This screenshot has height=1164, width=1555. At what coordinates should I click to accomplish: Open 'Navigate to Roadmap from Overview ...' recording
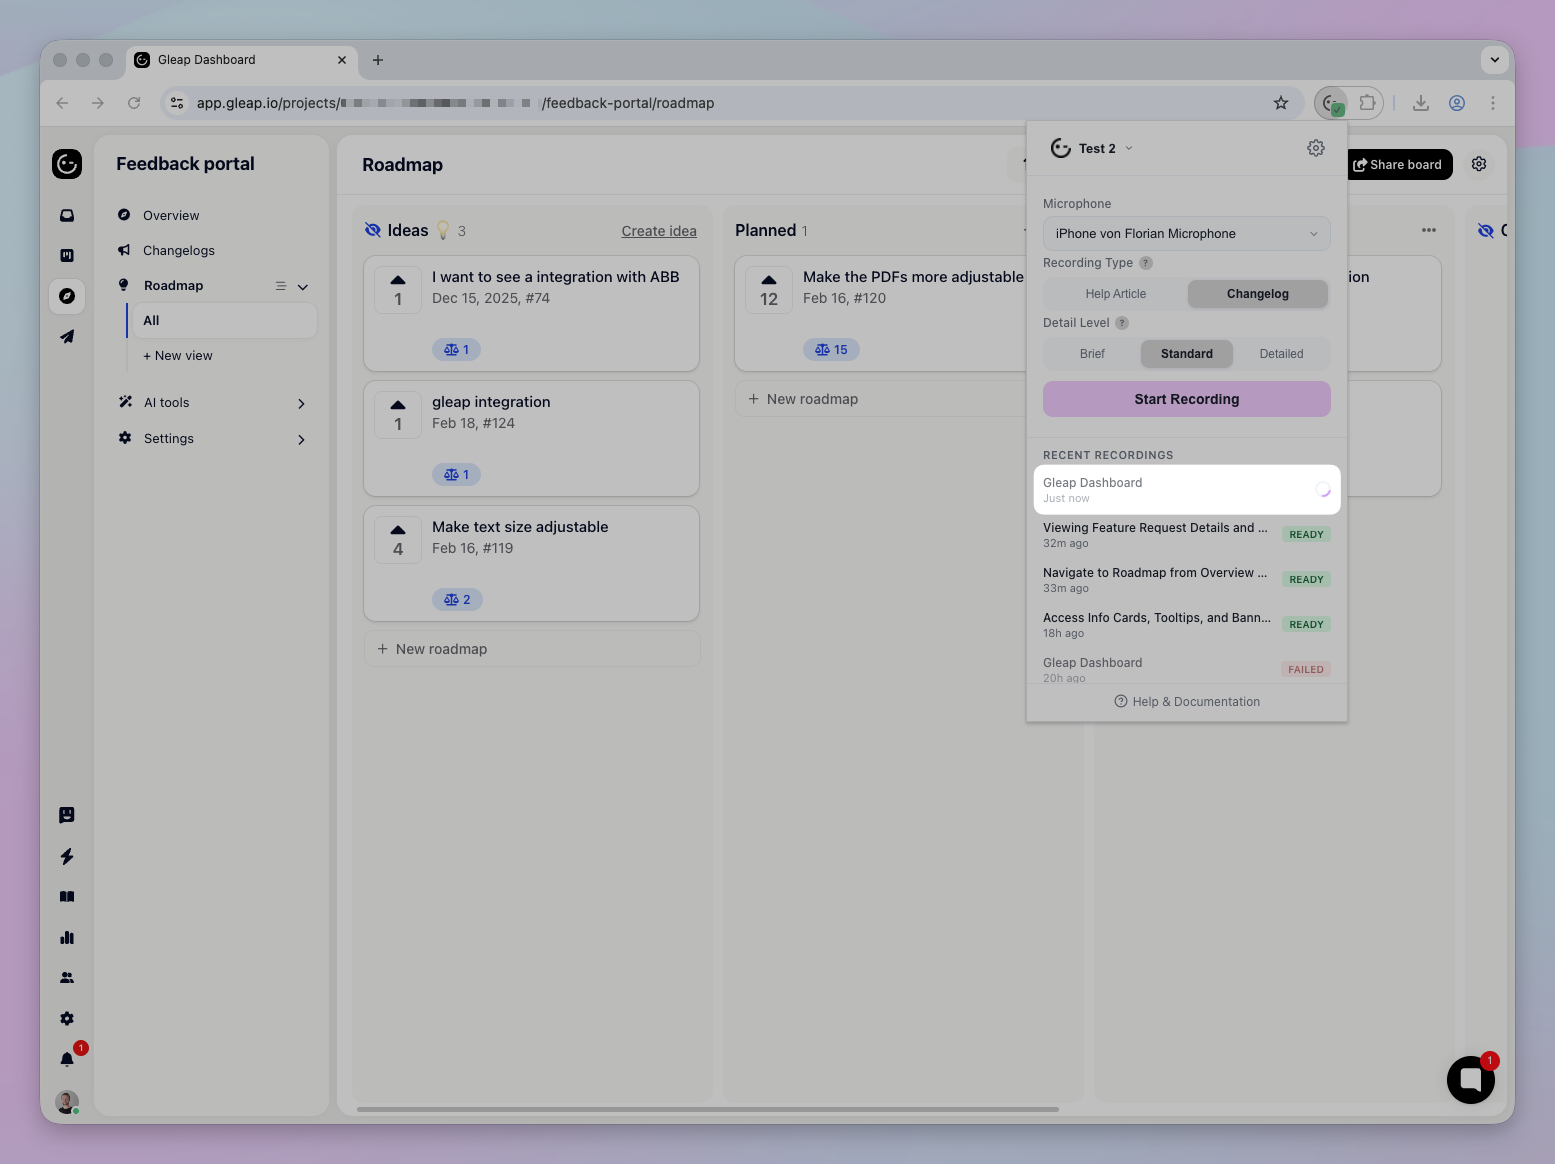click(x=1187, y=580)
